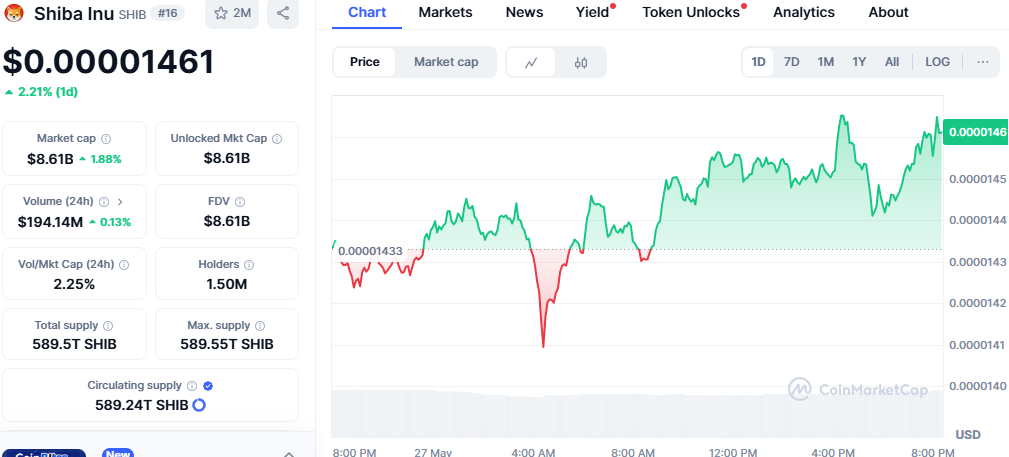Click the 1.50M holders value
1009x457 pixels.
coord(227,284)
